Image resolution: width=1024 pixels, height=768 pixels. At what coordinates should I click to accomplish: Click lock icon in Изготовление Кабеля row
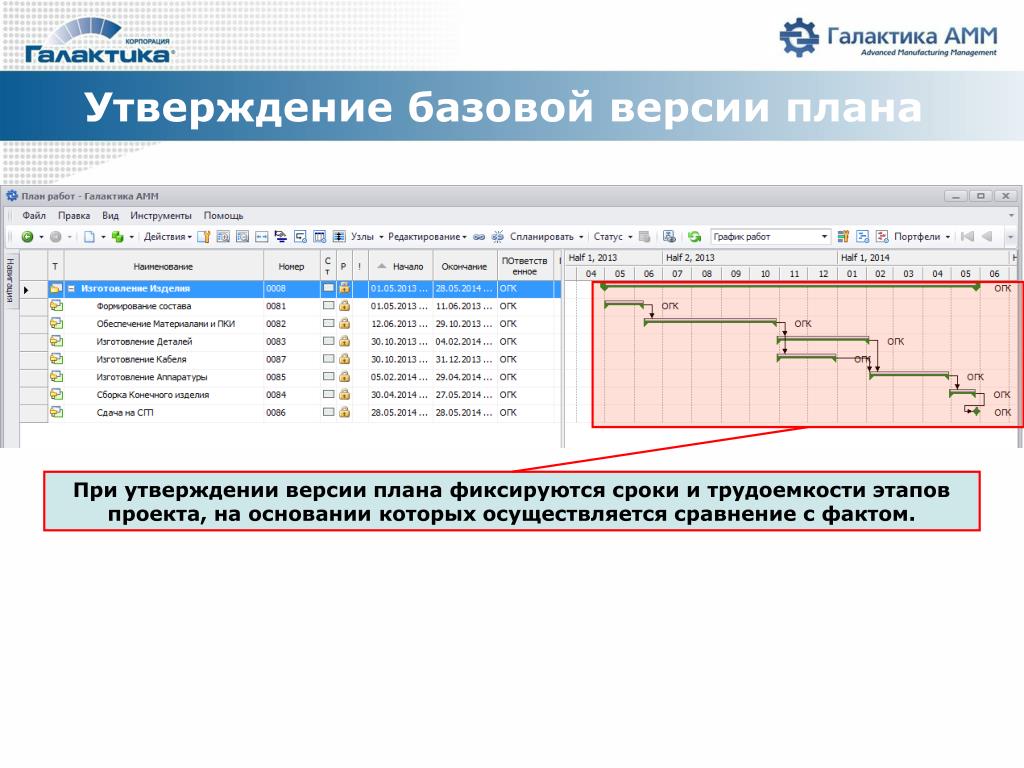[x=344, y=359]
